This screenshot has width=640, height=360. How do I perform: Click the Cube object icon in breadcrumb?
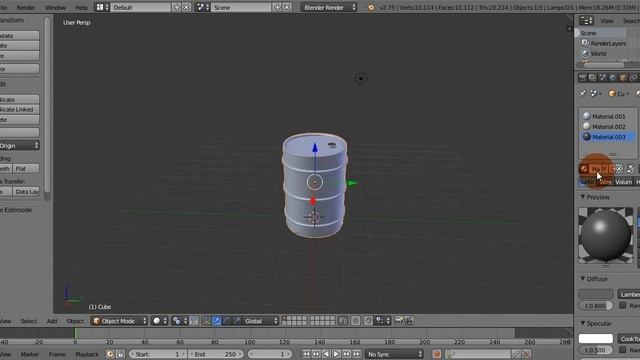tap(611, 93)
